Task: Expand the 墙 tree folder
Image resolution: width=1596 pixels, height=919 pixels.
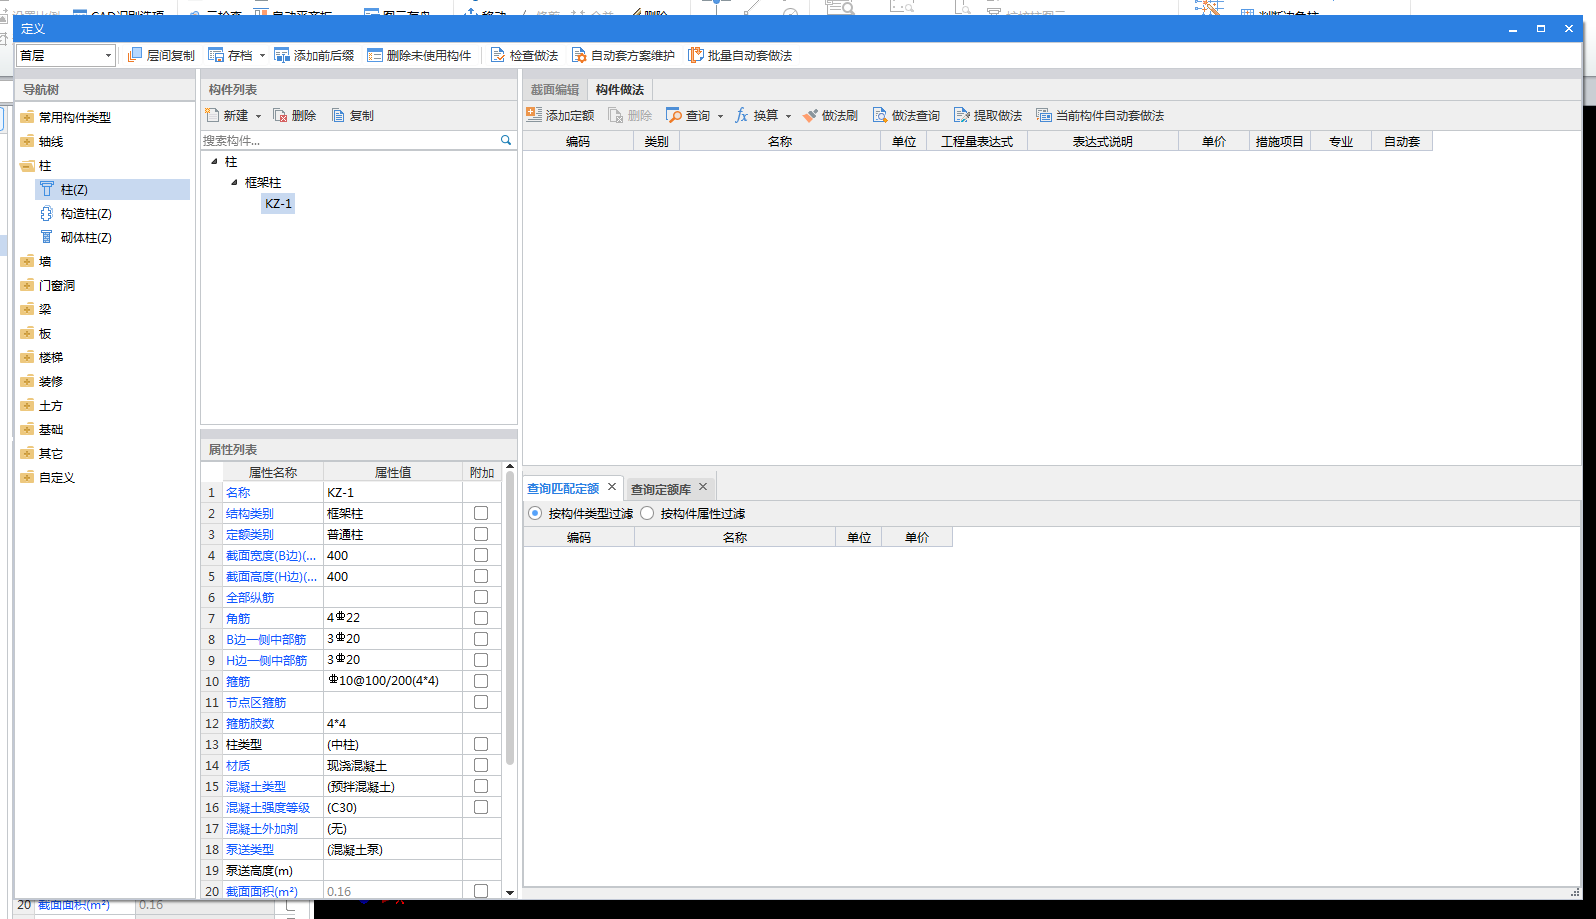Action: (x=27, y=261)
